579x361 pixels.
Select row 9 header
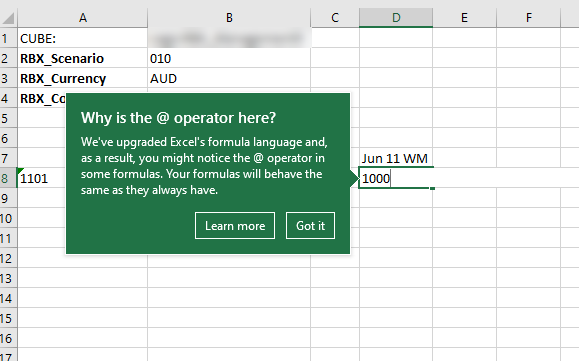8,198
